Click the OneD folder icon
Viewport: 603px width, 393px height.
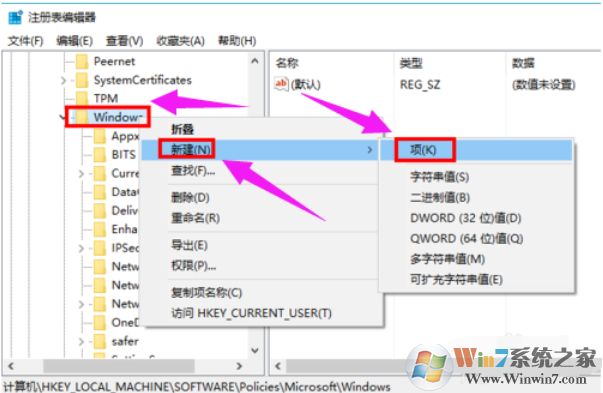point(100,322)
